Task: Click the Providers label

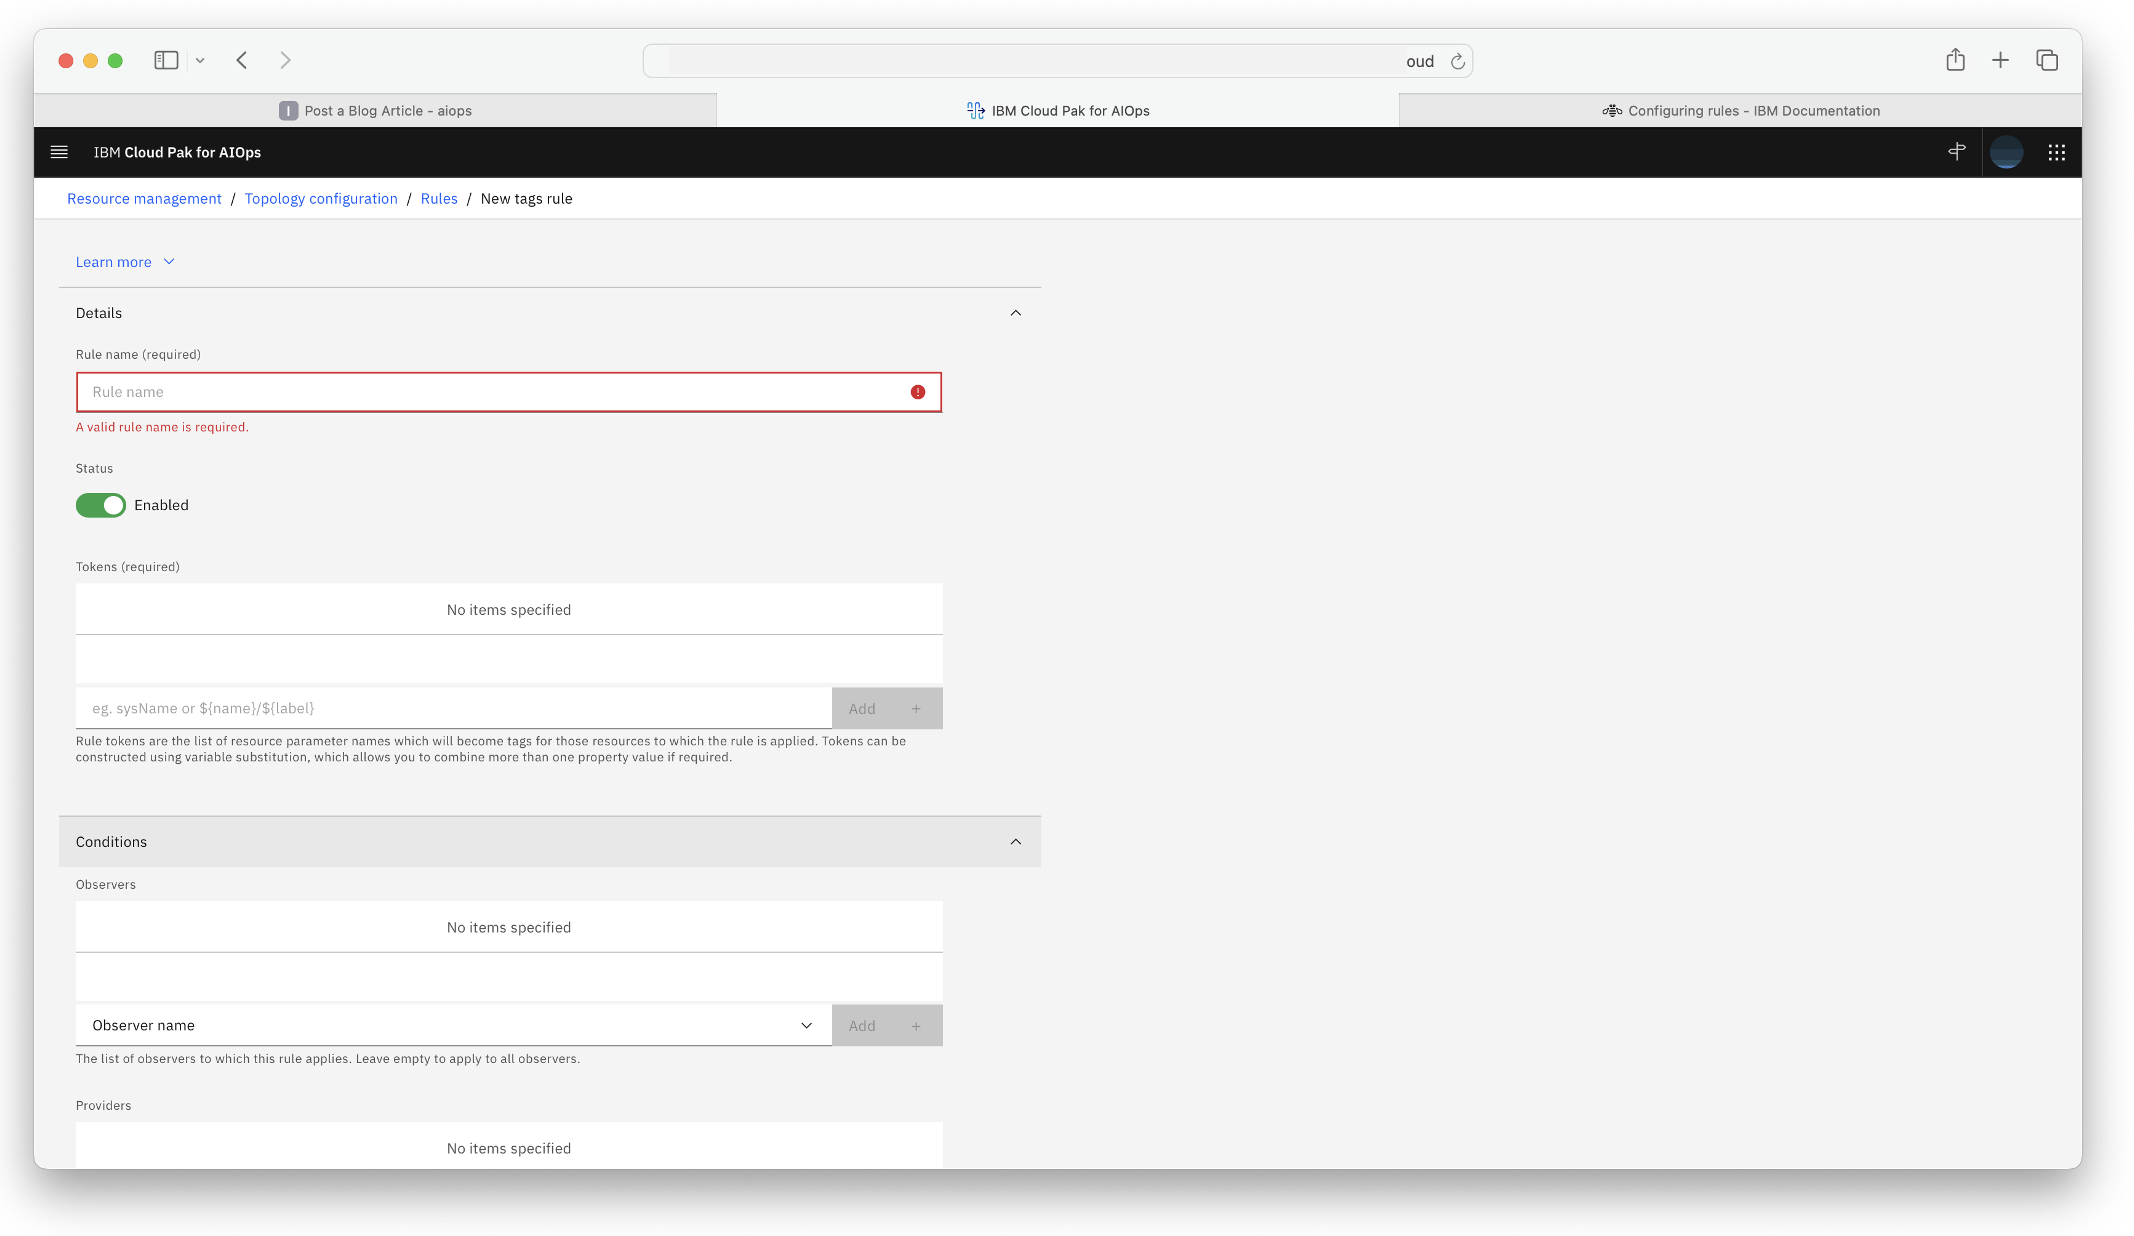Action: (104, 1106)
